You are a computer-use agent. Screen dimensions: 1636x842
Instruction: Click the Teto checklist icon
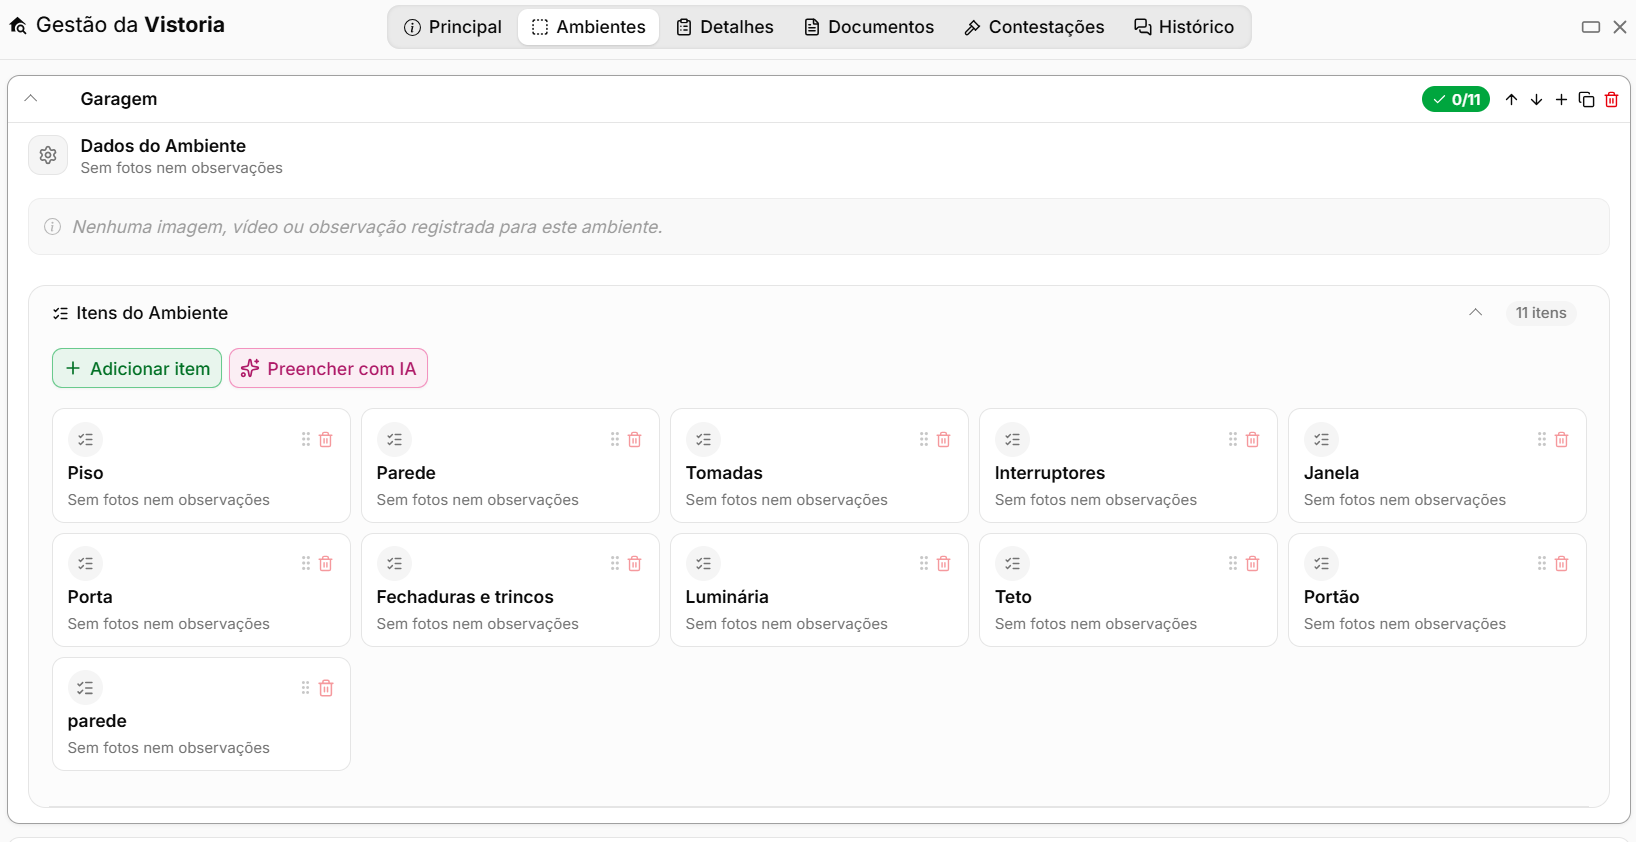click(1013, 563)
